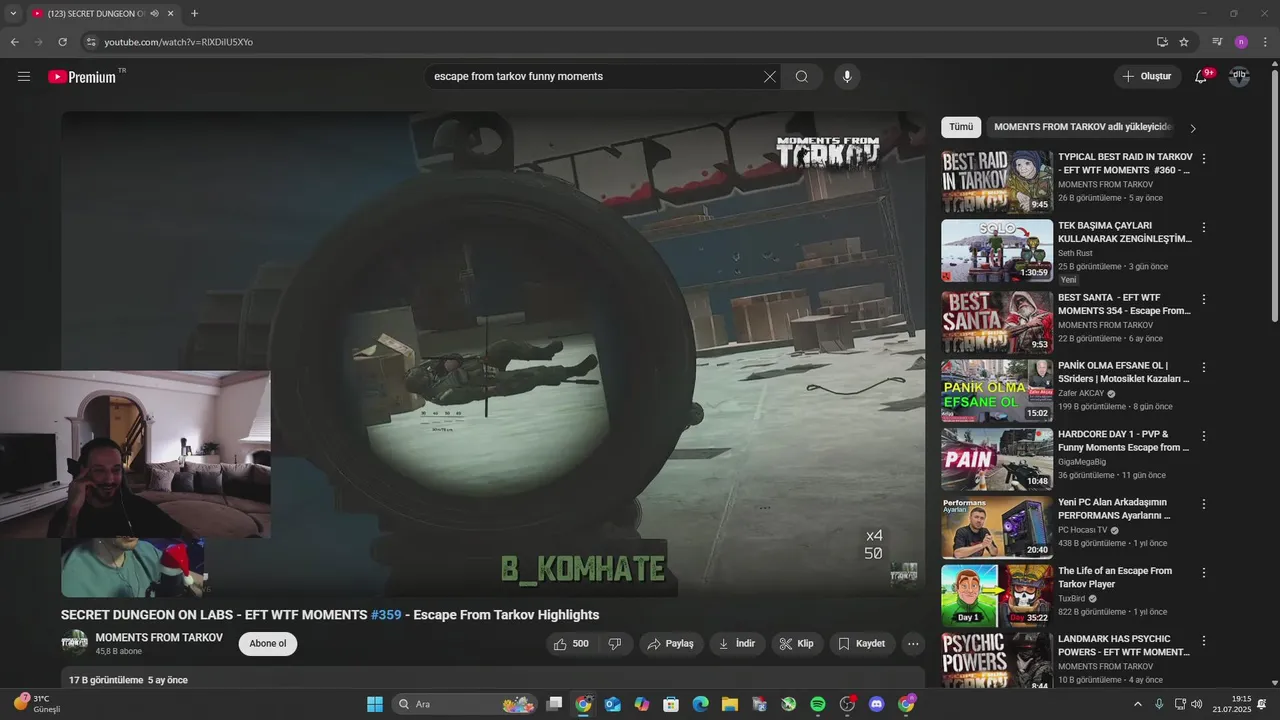Navigate back in Chrome
Viewport: 1280px width, 720px height.
tap(14, 42)
